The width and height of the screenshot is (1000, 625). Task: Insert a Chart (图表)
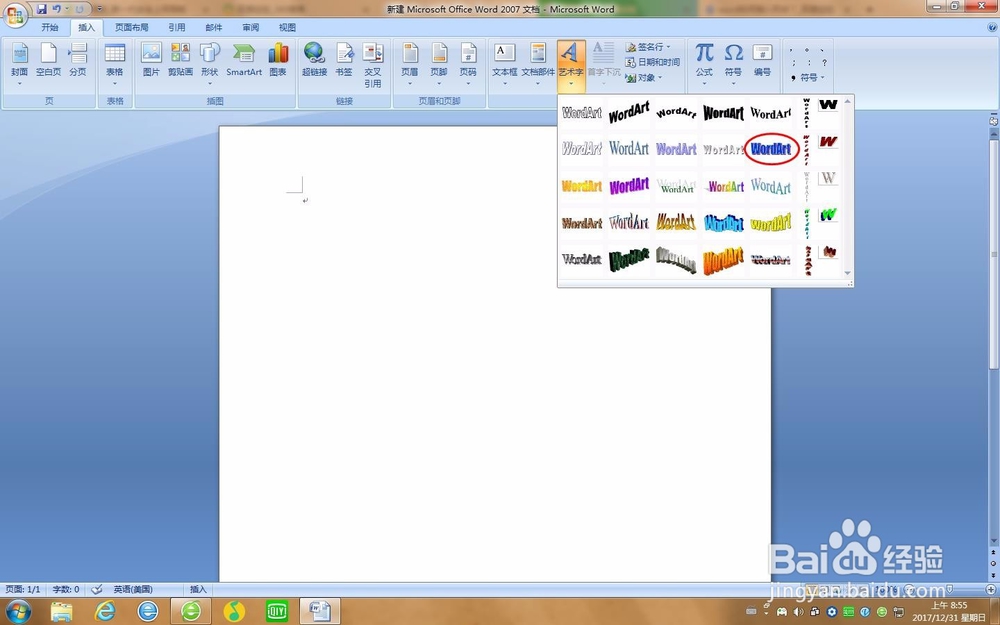pyautogui.click(x=278, y=61)
